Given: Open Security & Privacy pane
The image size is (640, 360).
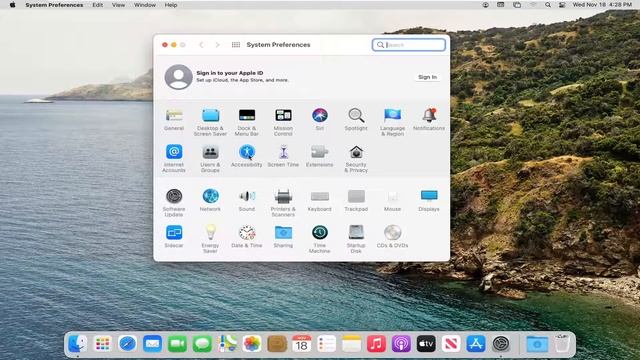Looking at the screenshot, I should pos(356,158).
